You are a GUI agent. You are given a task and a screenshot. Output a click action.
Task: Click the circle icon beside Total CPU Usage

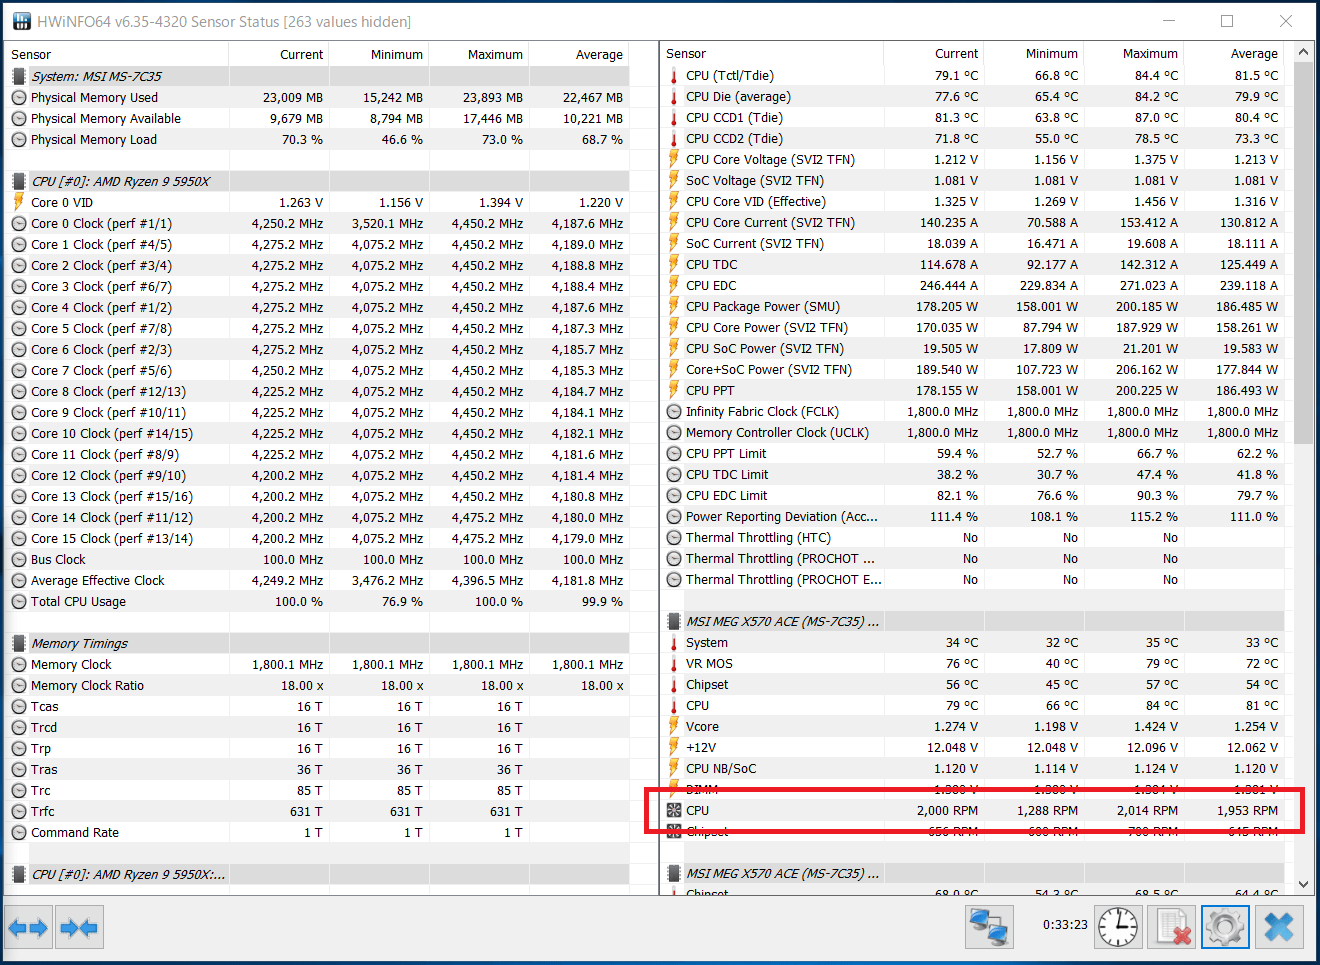pyautogui.click(x=18, y=601)
